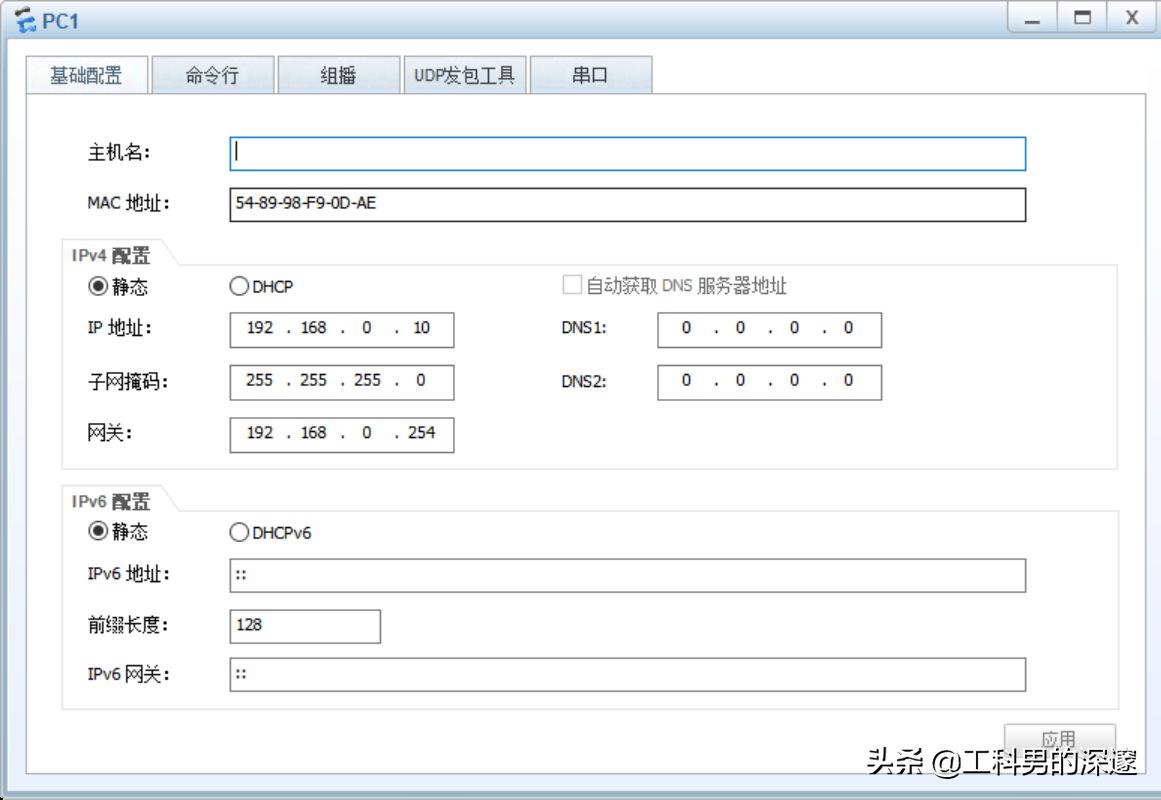
Task: Click the IPv6 网关 label
Action: point(128,674)
